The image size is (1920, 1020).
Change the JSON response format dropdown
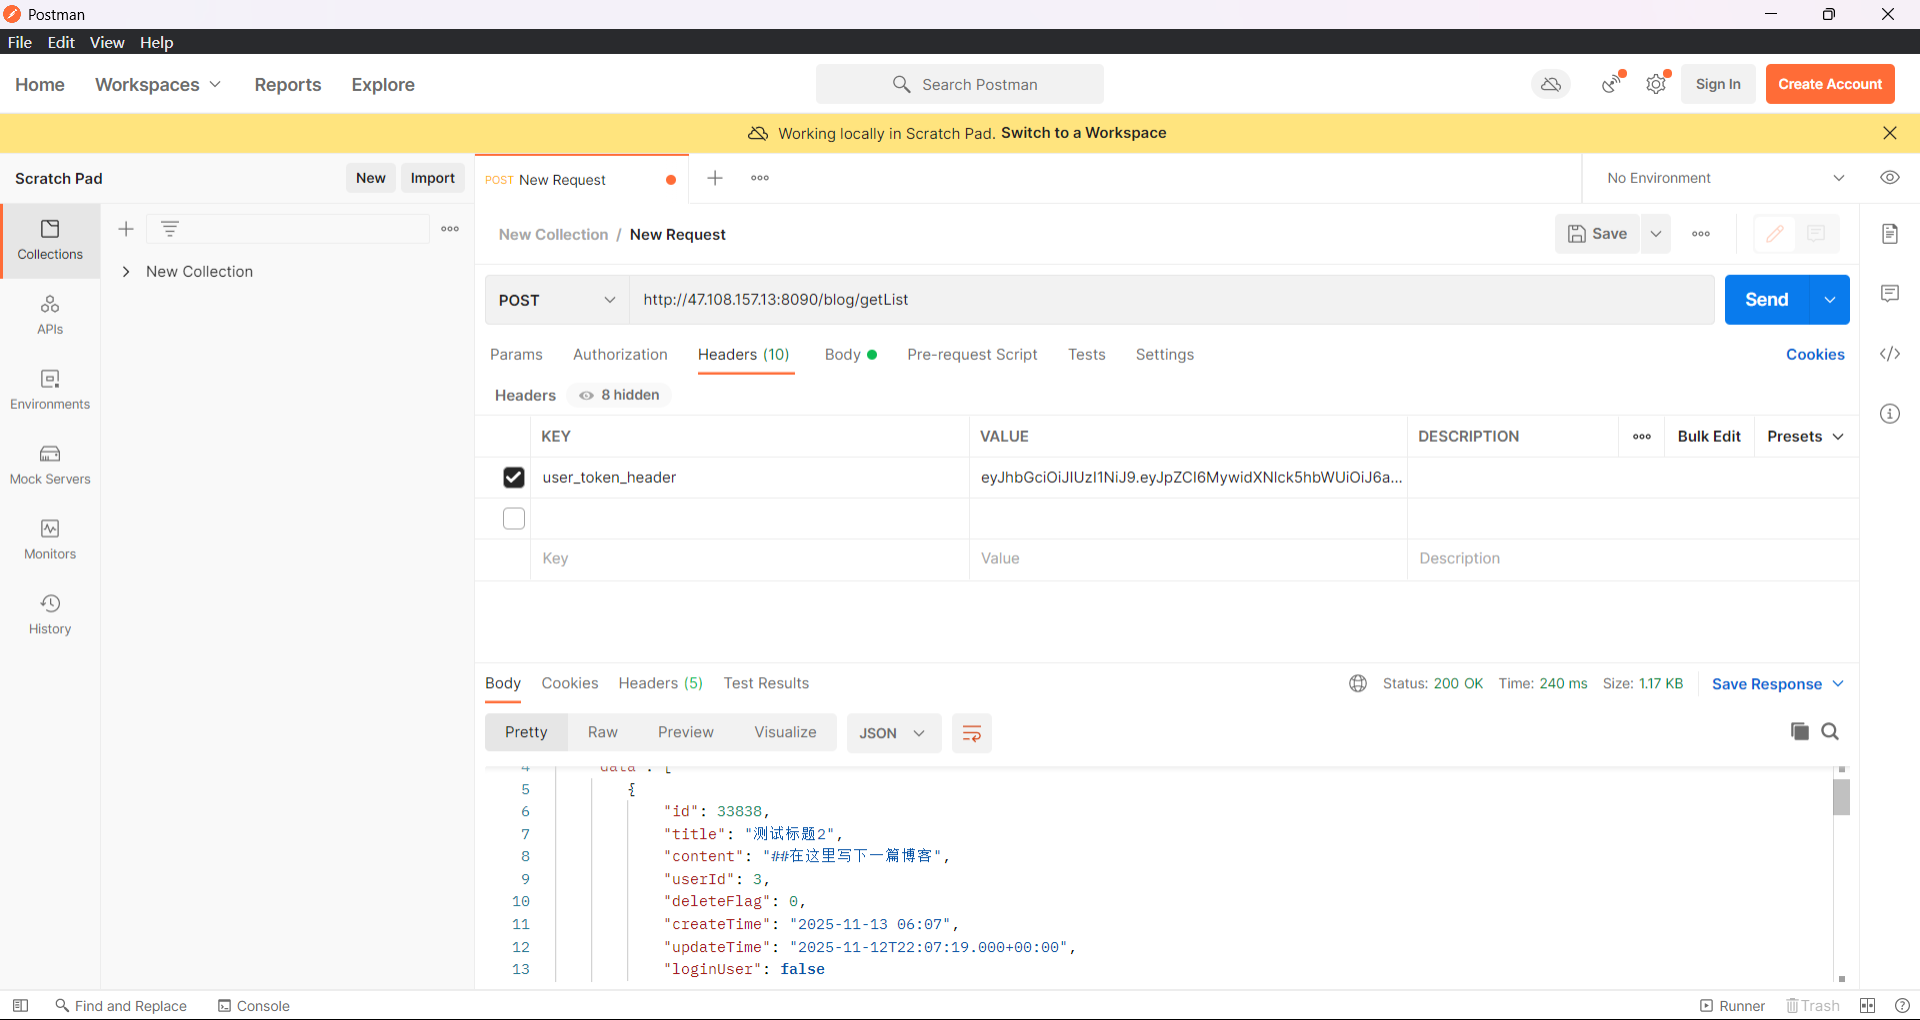[x=894, y=733]
